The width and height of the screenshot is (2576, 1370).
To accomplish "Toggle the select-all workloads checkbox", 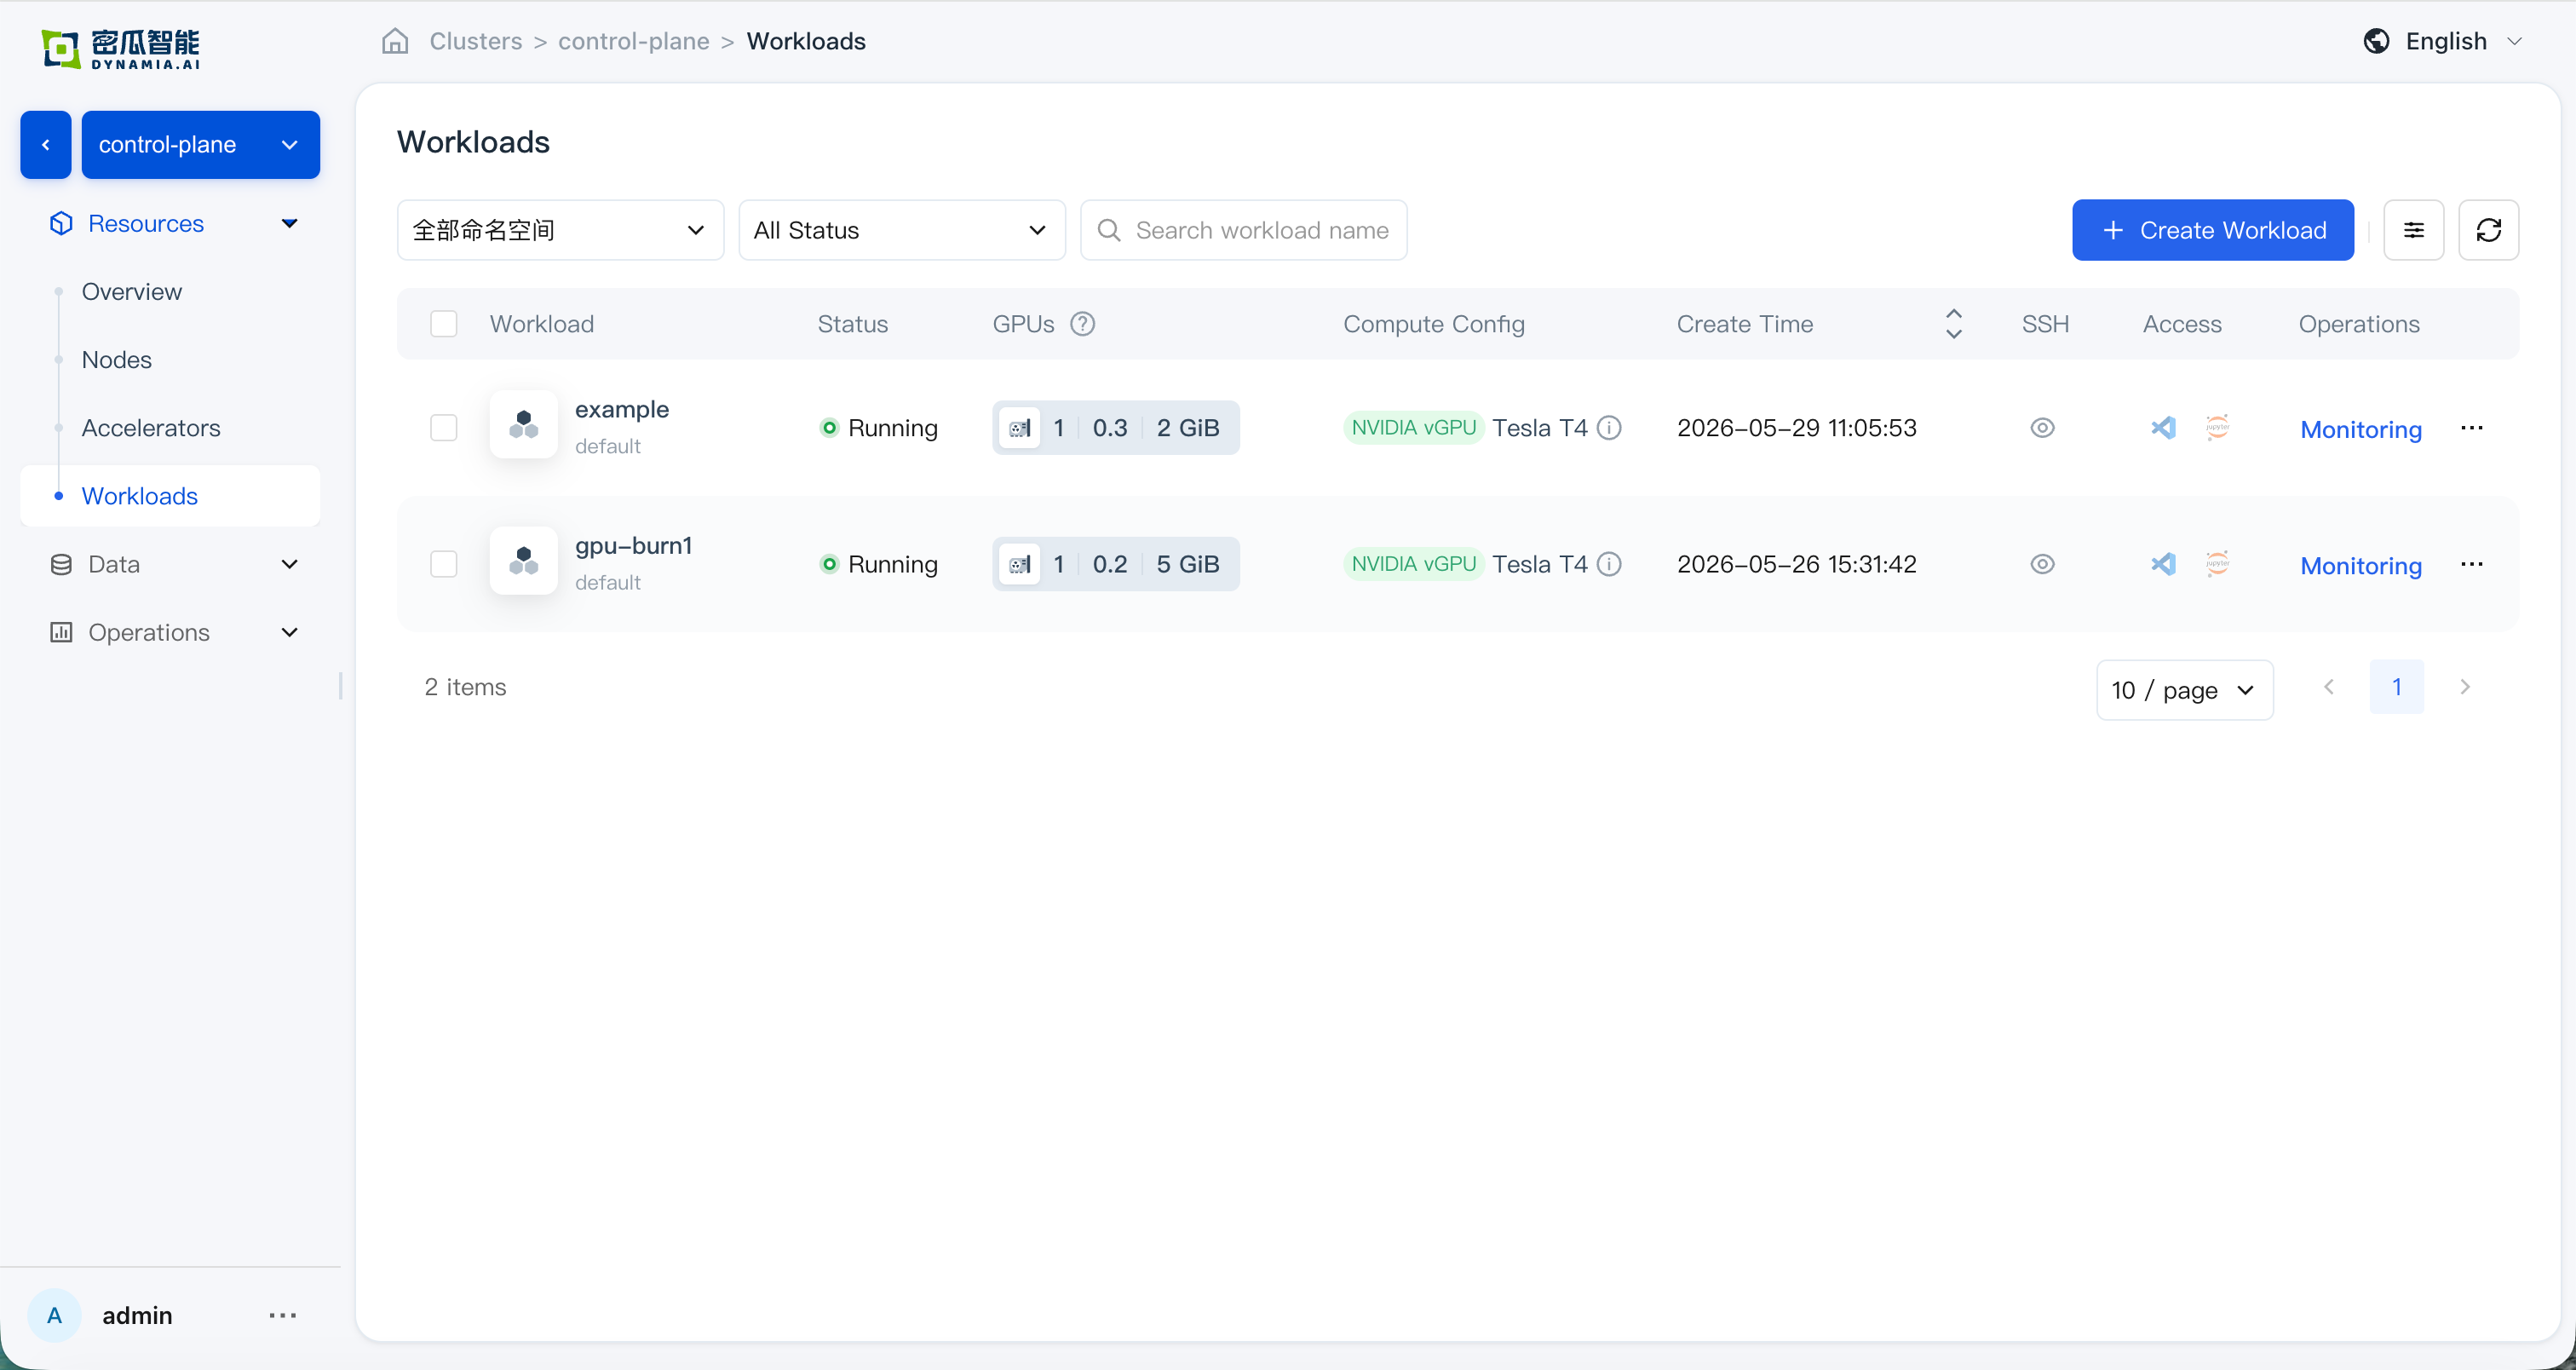I will click(x=443, y=324).
